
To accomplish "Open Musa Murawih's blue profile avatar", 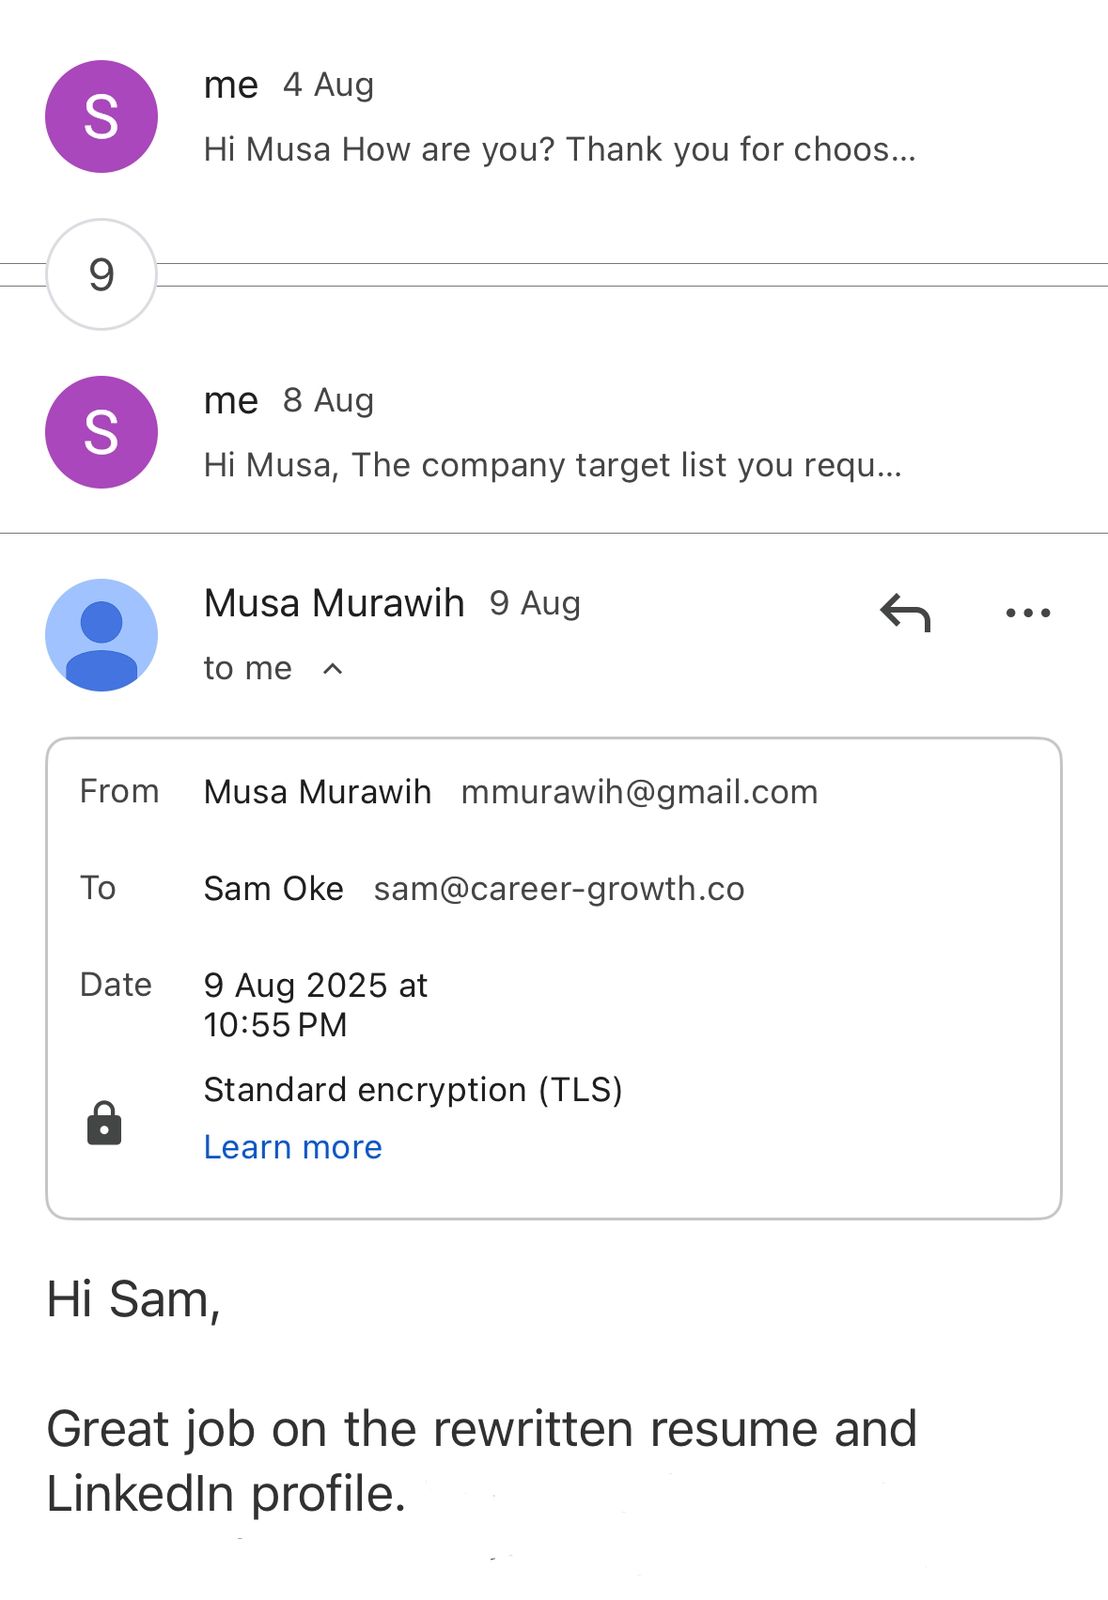I will pyautogui.click(x=101, y=635).
